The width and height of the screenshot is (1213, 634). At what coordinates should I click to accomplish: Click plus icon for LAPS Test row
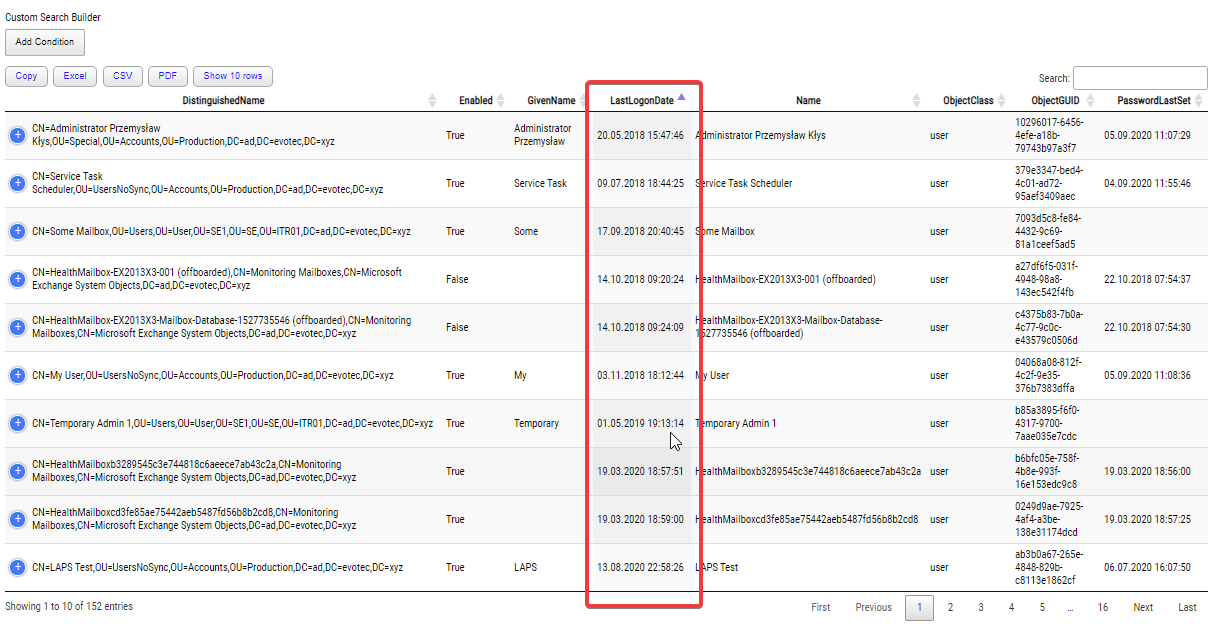pyautogui.click(x=17, y=567)
